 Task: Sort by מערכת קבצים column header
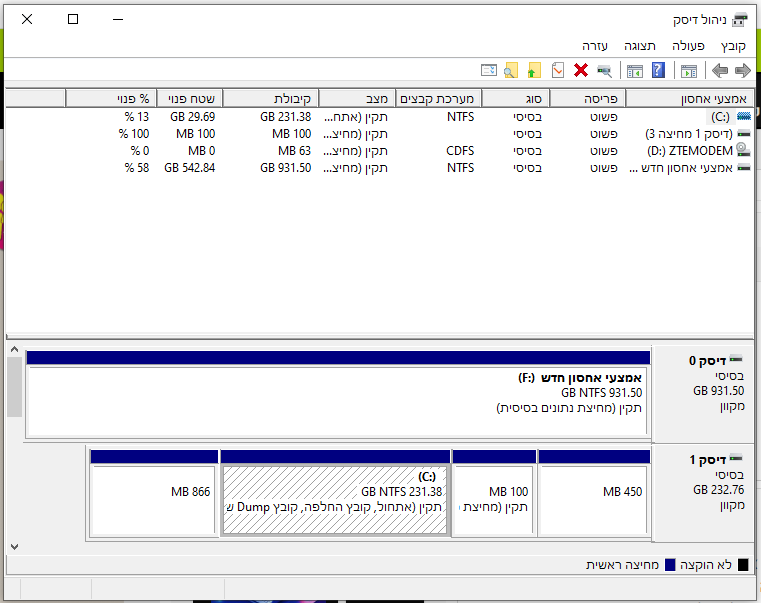pyautogui.click(x=438, y=99)
